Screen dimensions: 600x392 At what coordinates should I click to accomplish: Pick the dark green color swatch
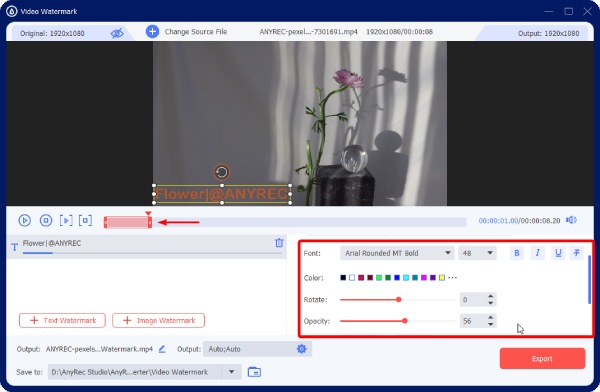point(388,278)
